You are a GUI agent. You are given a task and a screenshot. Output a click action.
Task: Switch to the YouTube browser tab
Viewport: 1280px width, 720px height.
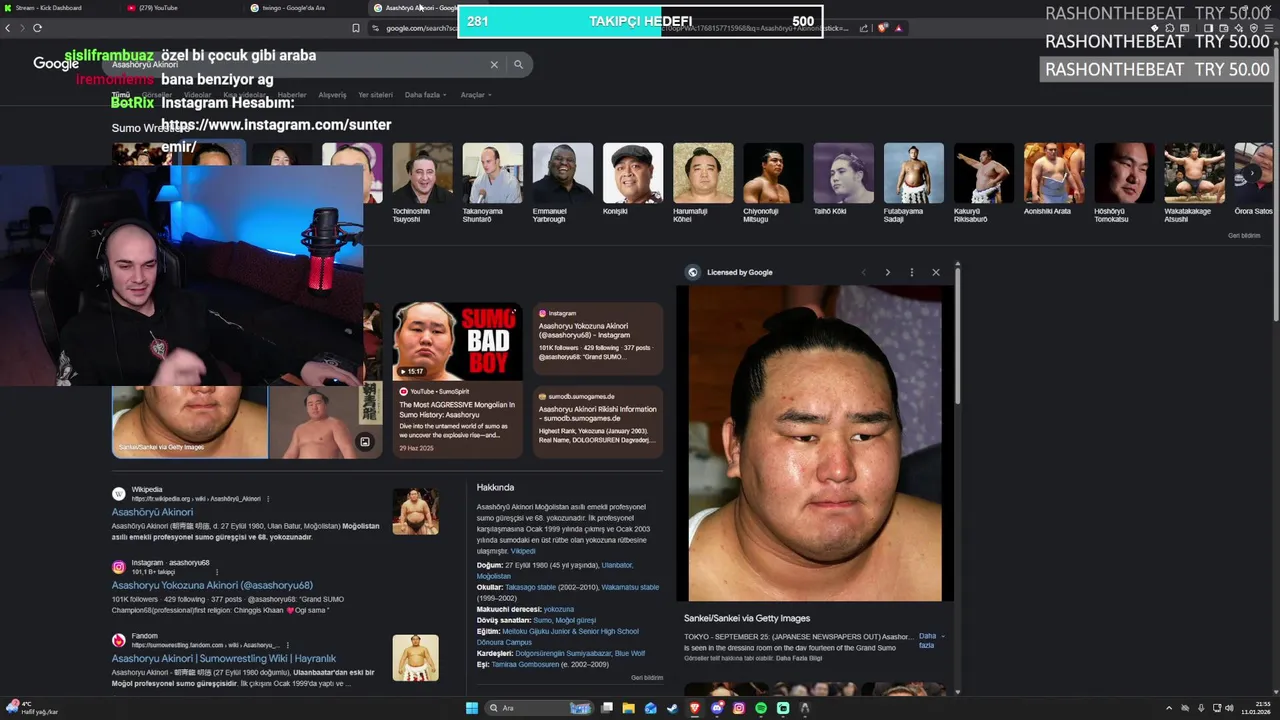[x=185, y=8]
